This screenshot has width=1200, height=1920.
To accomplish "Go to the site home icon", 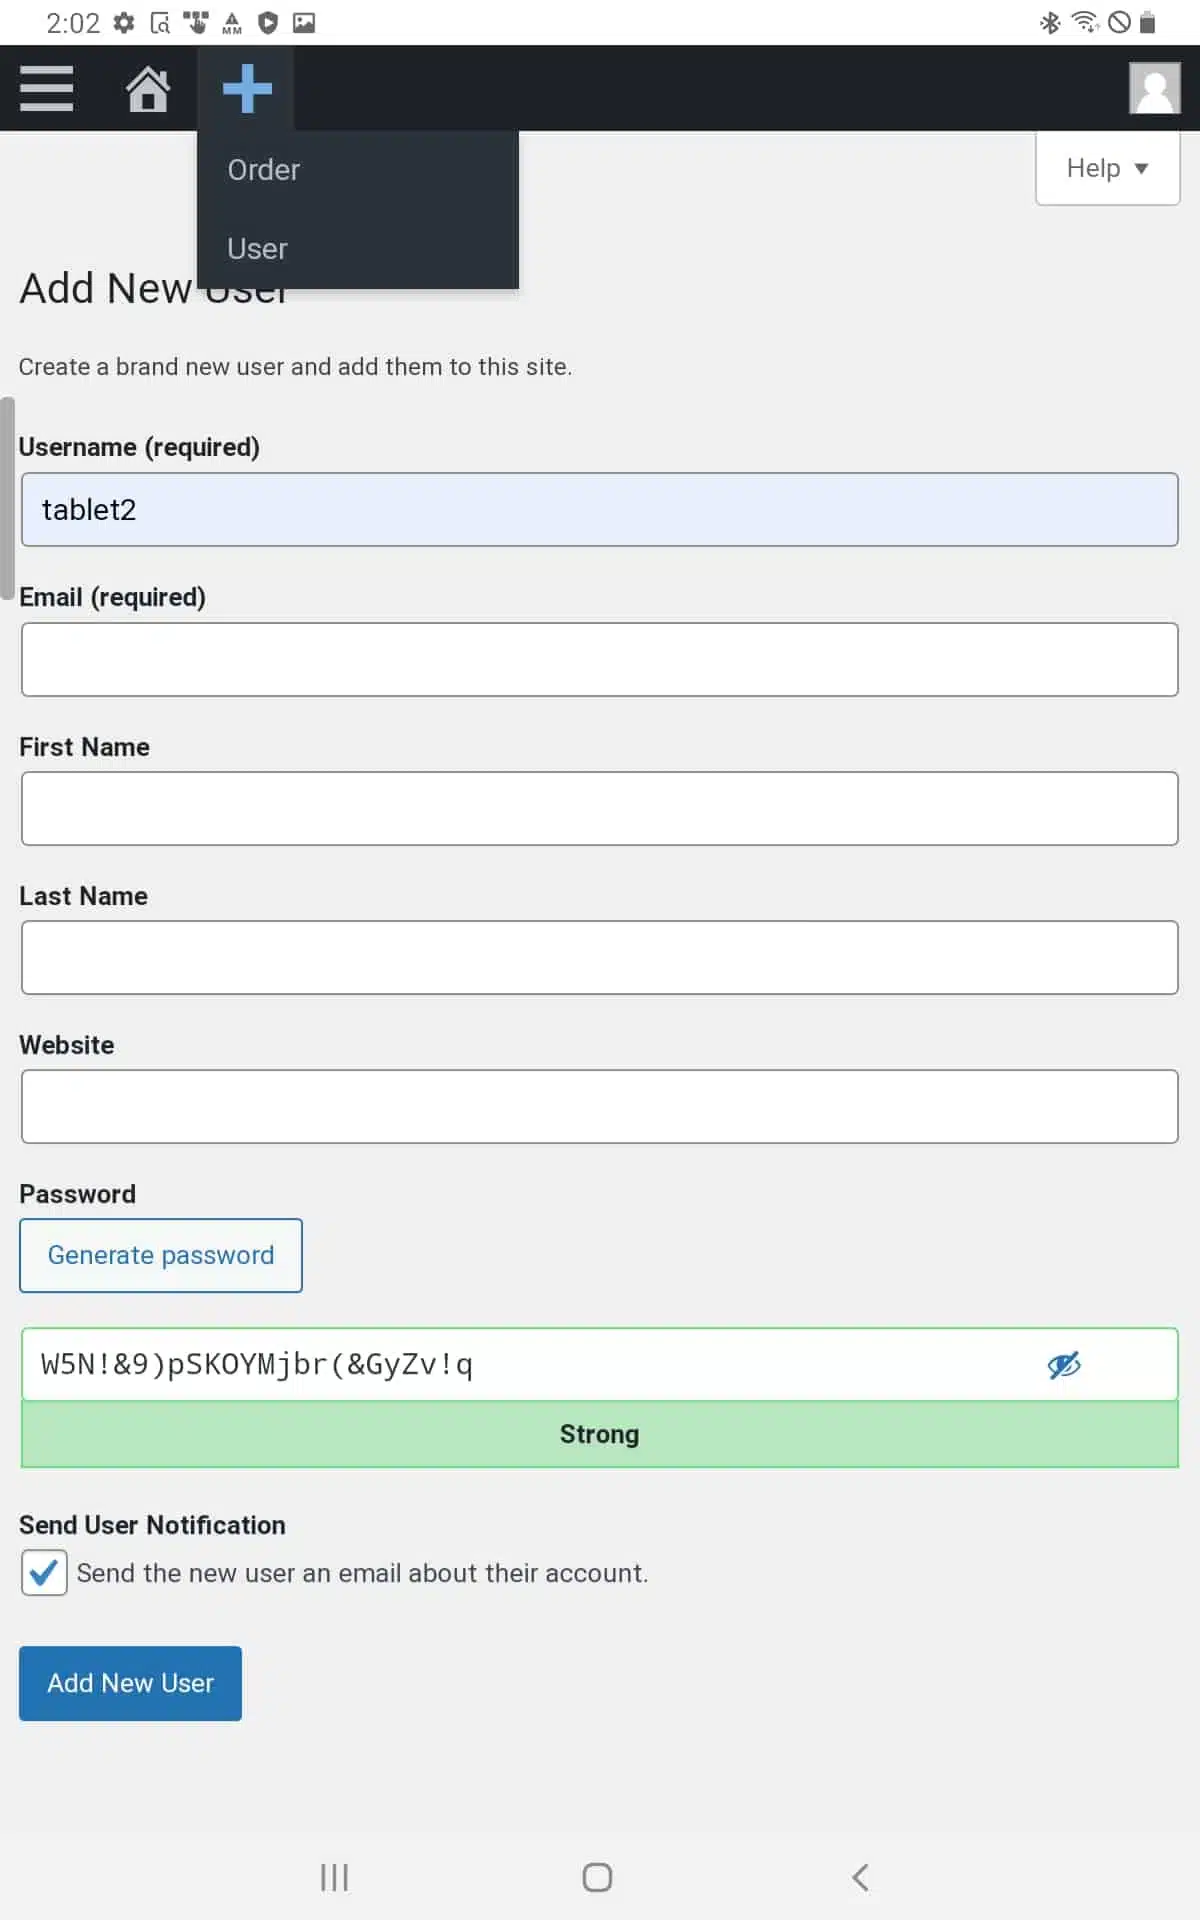I will 147,88.
